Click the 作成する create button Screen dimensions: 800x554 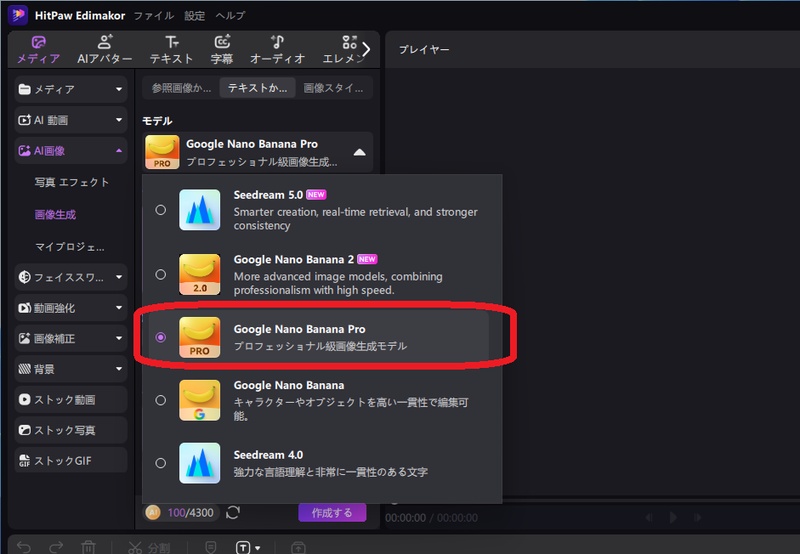332,513
